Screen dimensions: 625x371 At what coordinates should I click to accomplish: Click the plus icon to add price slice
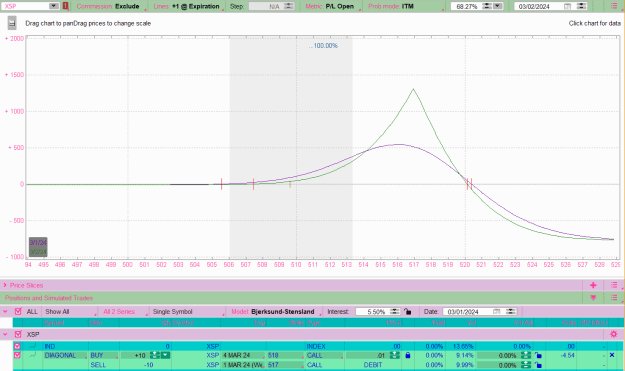pos(593,285)
